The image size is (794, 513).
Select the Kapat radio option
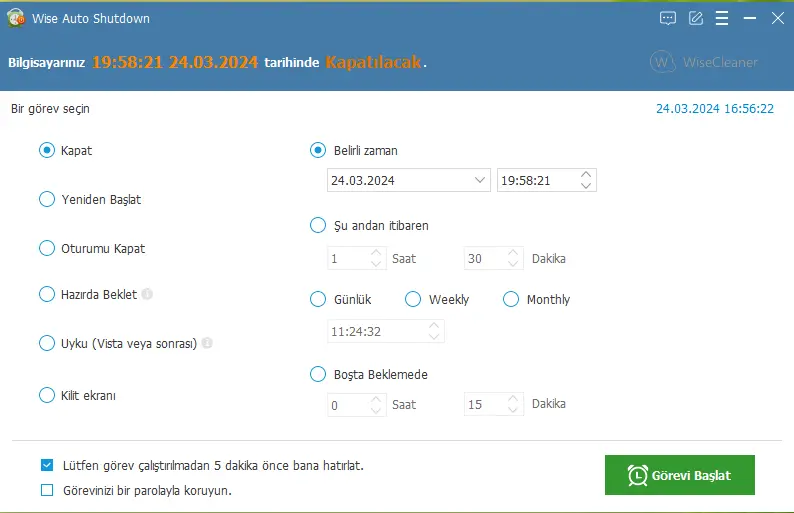[47, 150]
